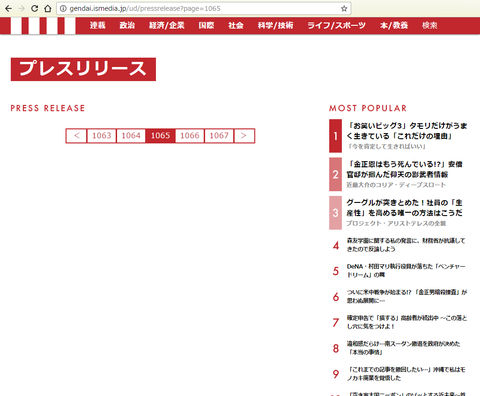The width and height of the screenshot is (480, 396).
Task: Open the 本/教養 menu item
Action: click(x=394, y=25)
